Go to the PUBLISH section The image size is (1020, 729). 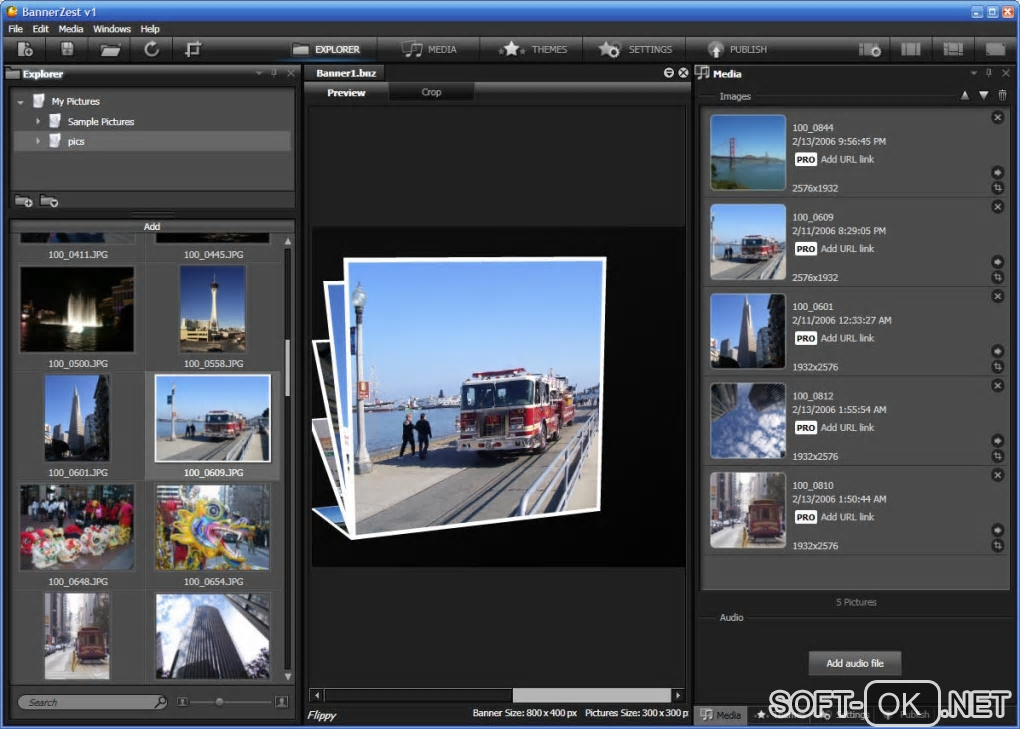click(x=737, y=49)
